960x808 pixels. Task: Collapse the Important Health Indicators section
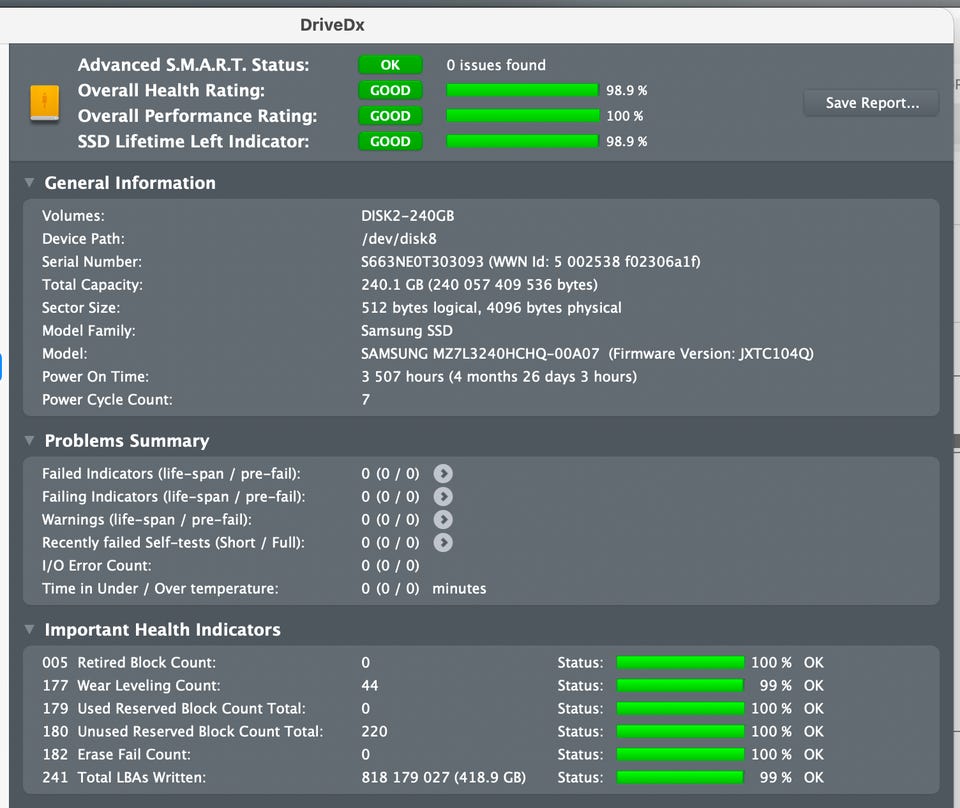pyautogui.click(x=29, y=629)
